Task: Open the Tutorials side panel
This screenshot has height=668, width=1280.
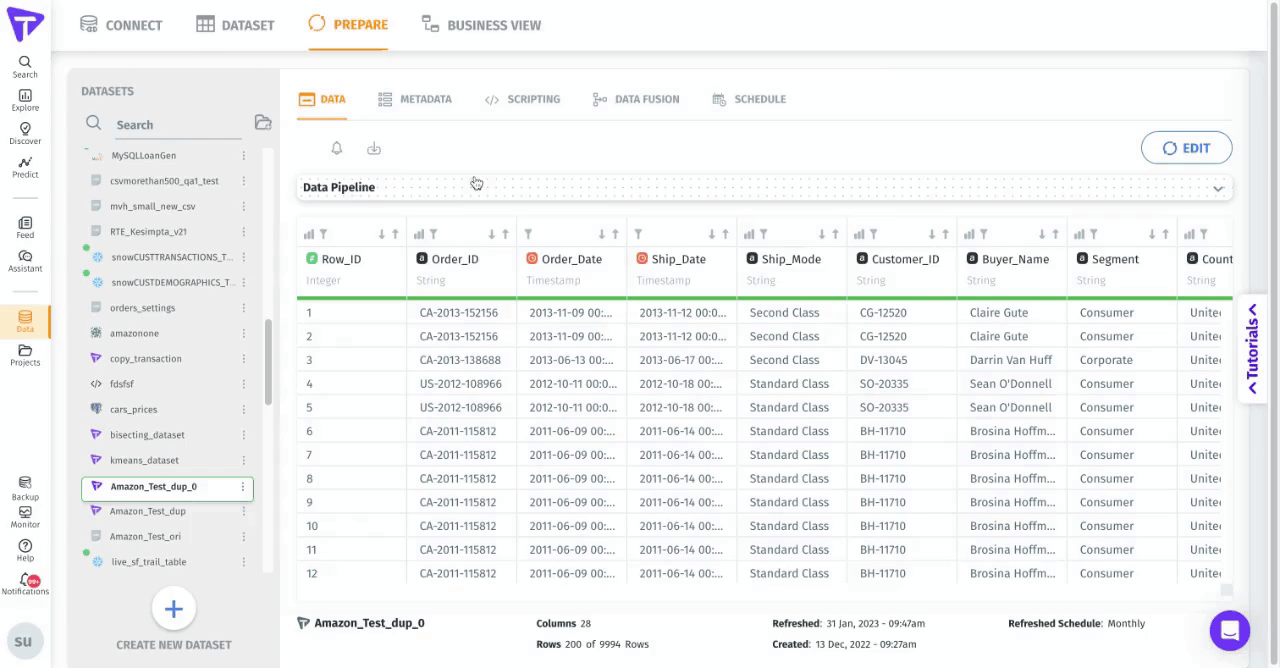Action: 1252,342
